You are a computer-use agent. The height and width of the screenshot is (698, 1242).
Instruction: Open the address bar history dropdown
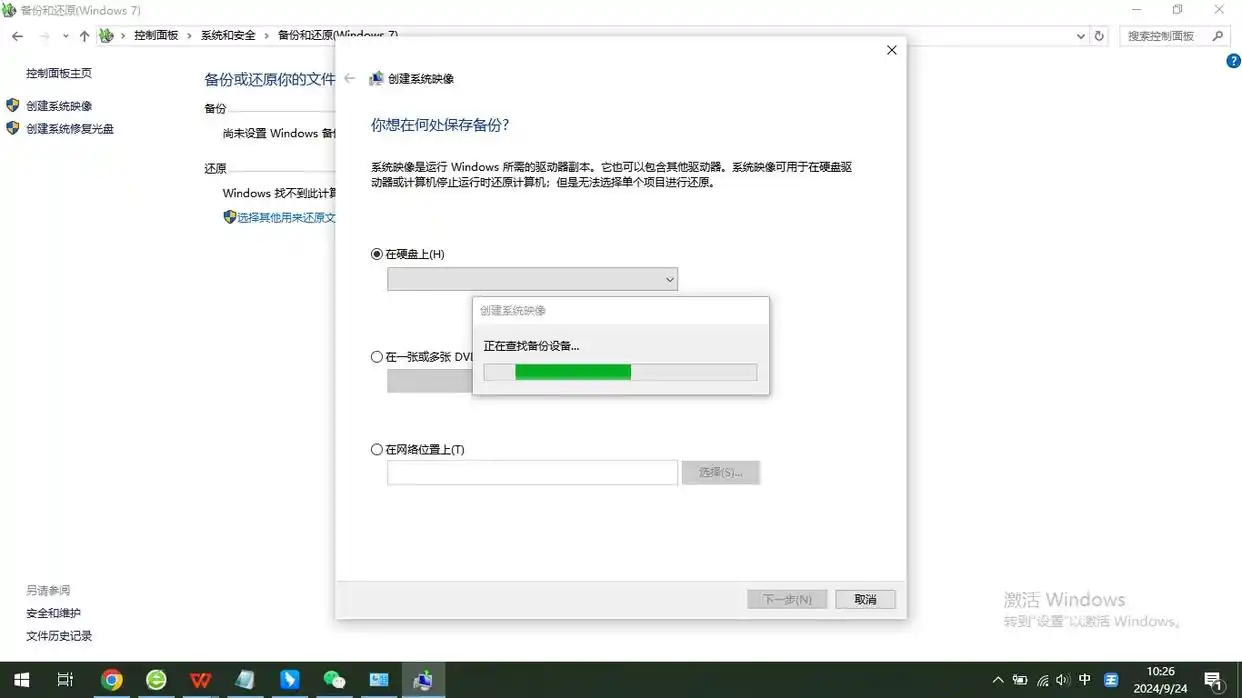pos(1080,35)
